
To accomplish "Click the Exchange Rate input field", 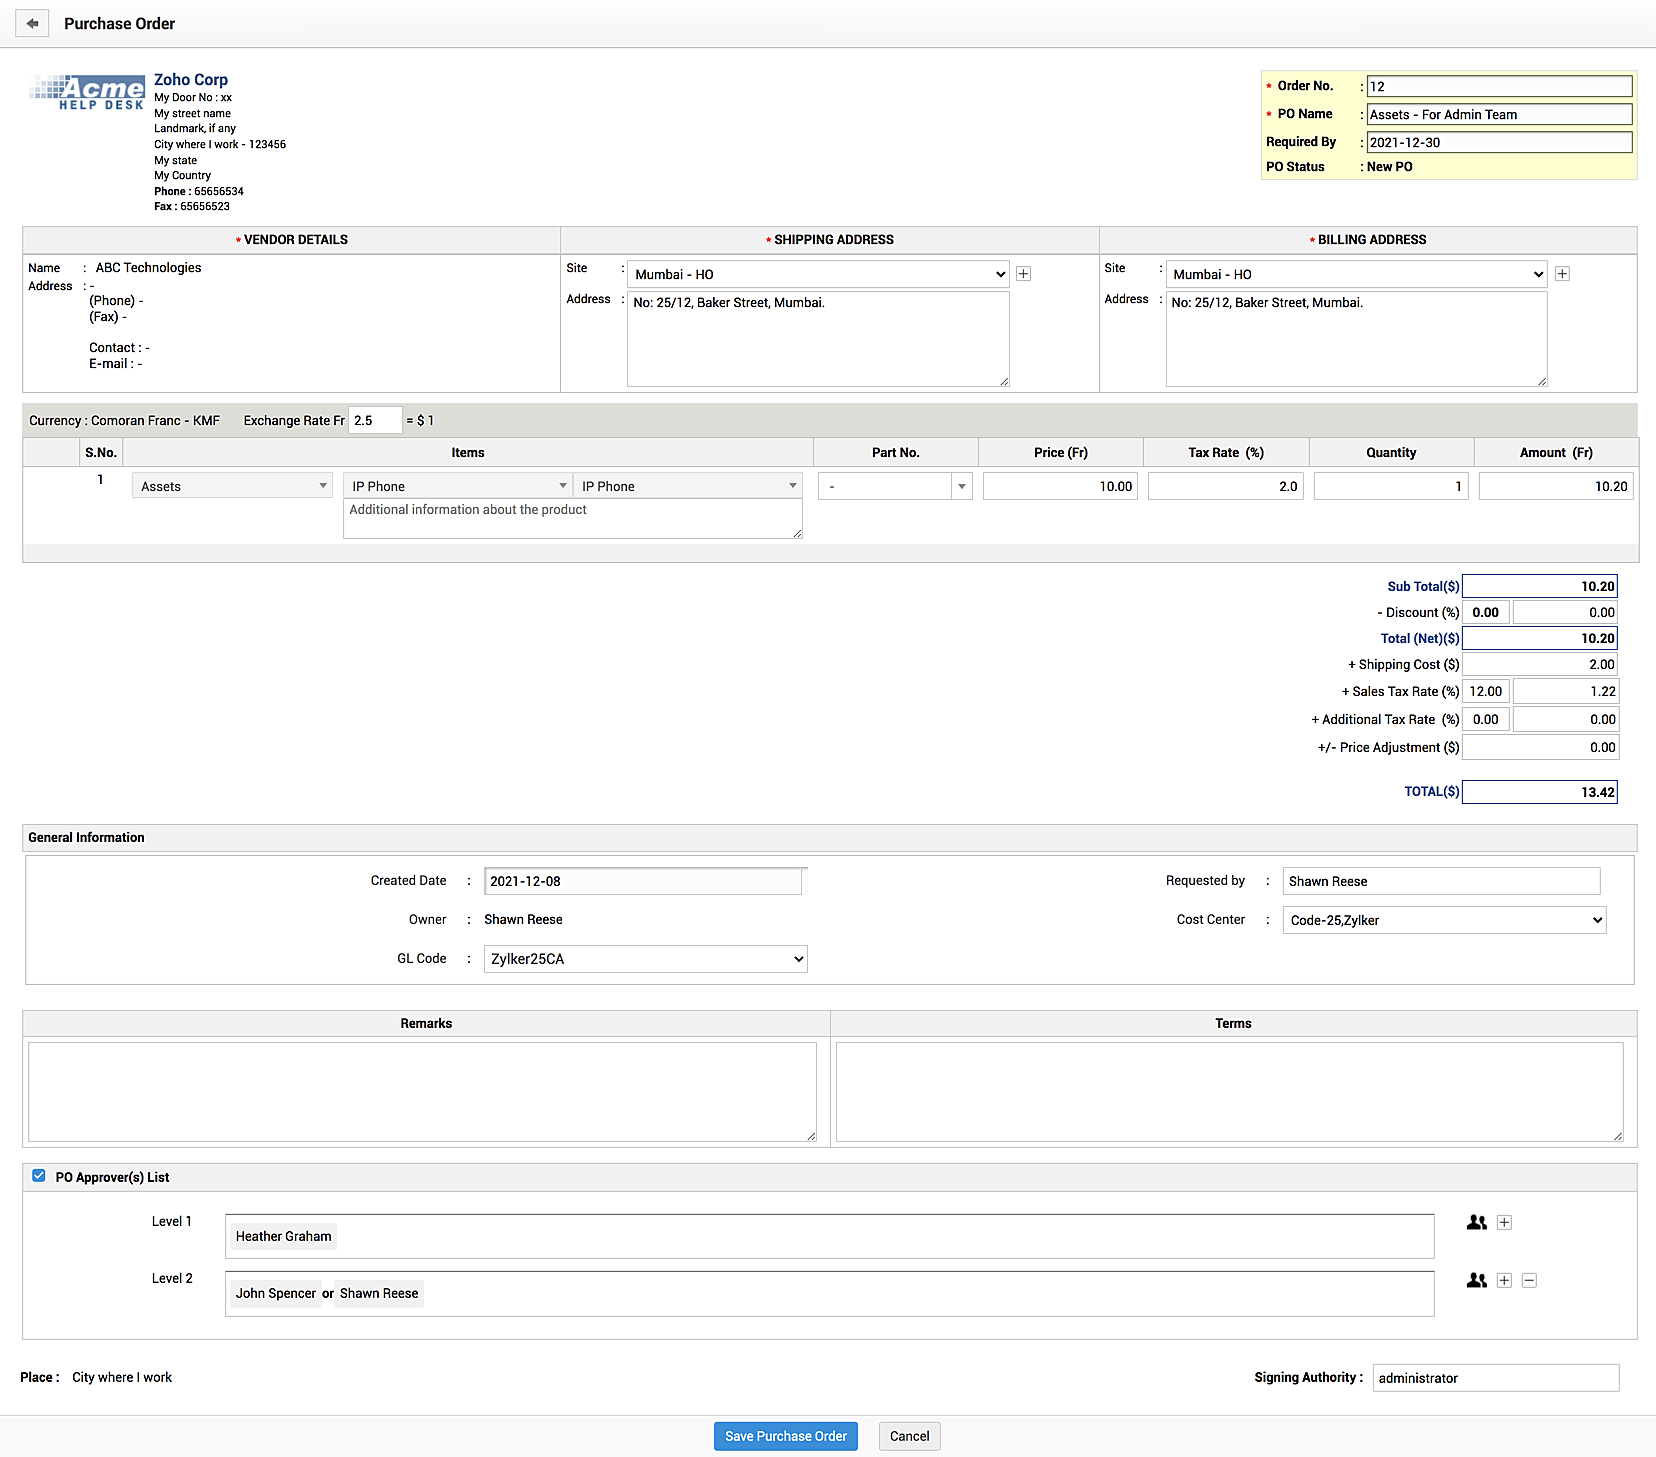I will tap(375, 421).
